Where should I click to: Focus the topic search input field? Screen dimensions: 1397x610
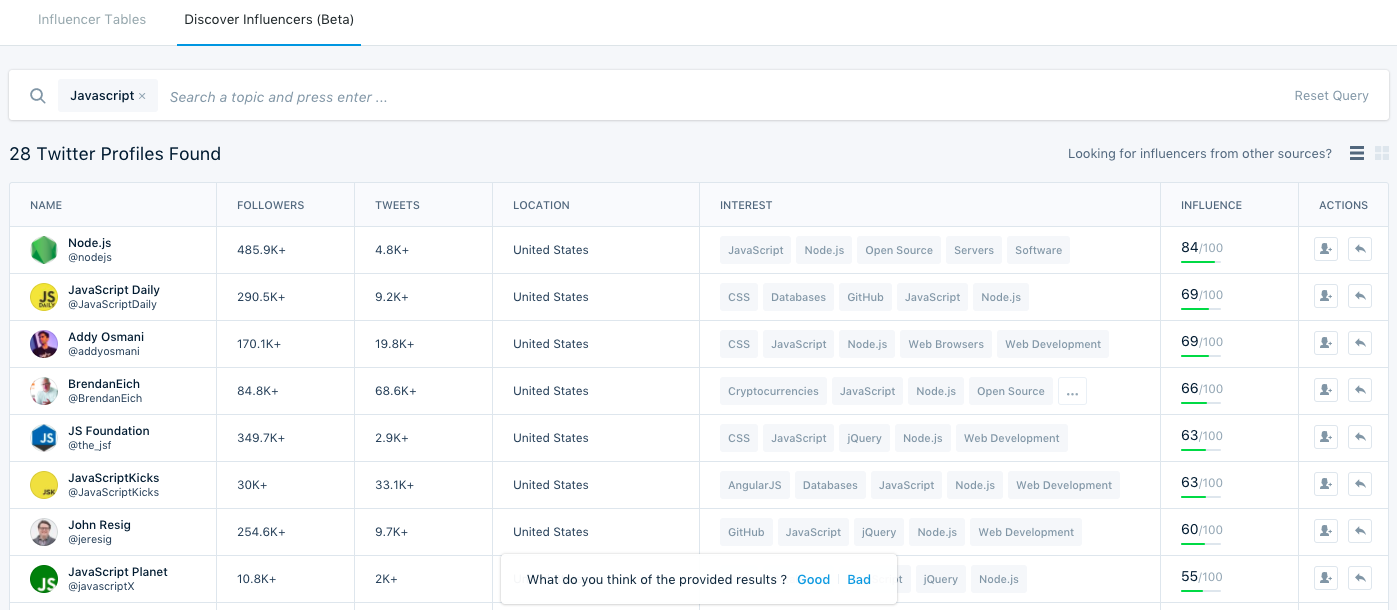[x=720, y=97]
